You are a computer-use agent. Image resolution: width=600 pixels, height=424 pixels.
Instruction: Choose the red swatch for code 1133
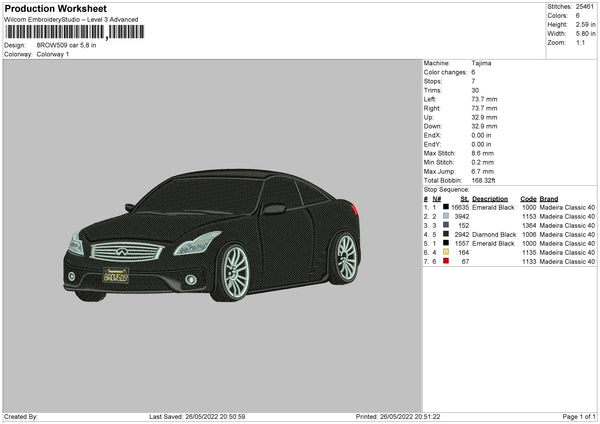[x=446, y=261]
